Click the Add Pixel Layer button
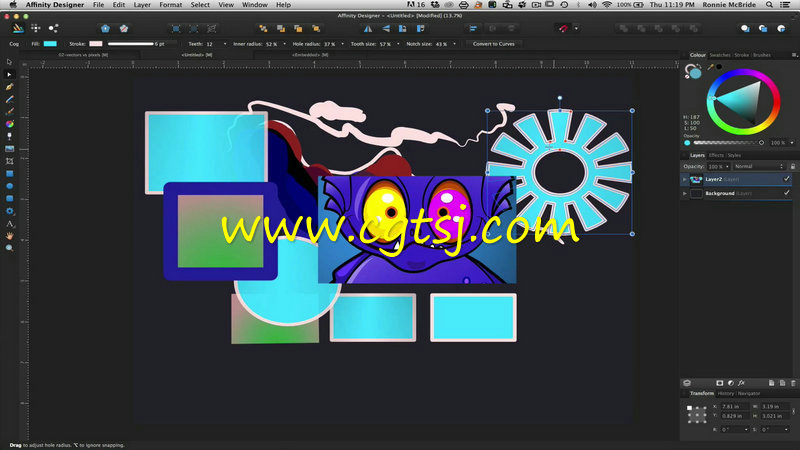This screenshot has height=450, width=800. pos(782,383)
